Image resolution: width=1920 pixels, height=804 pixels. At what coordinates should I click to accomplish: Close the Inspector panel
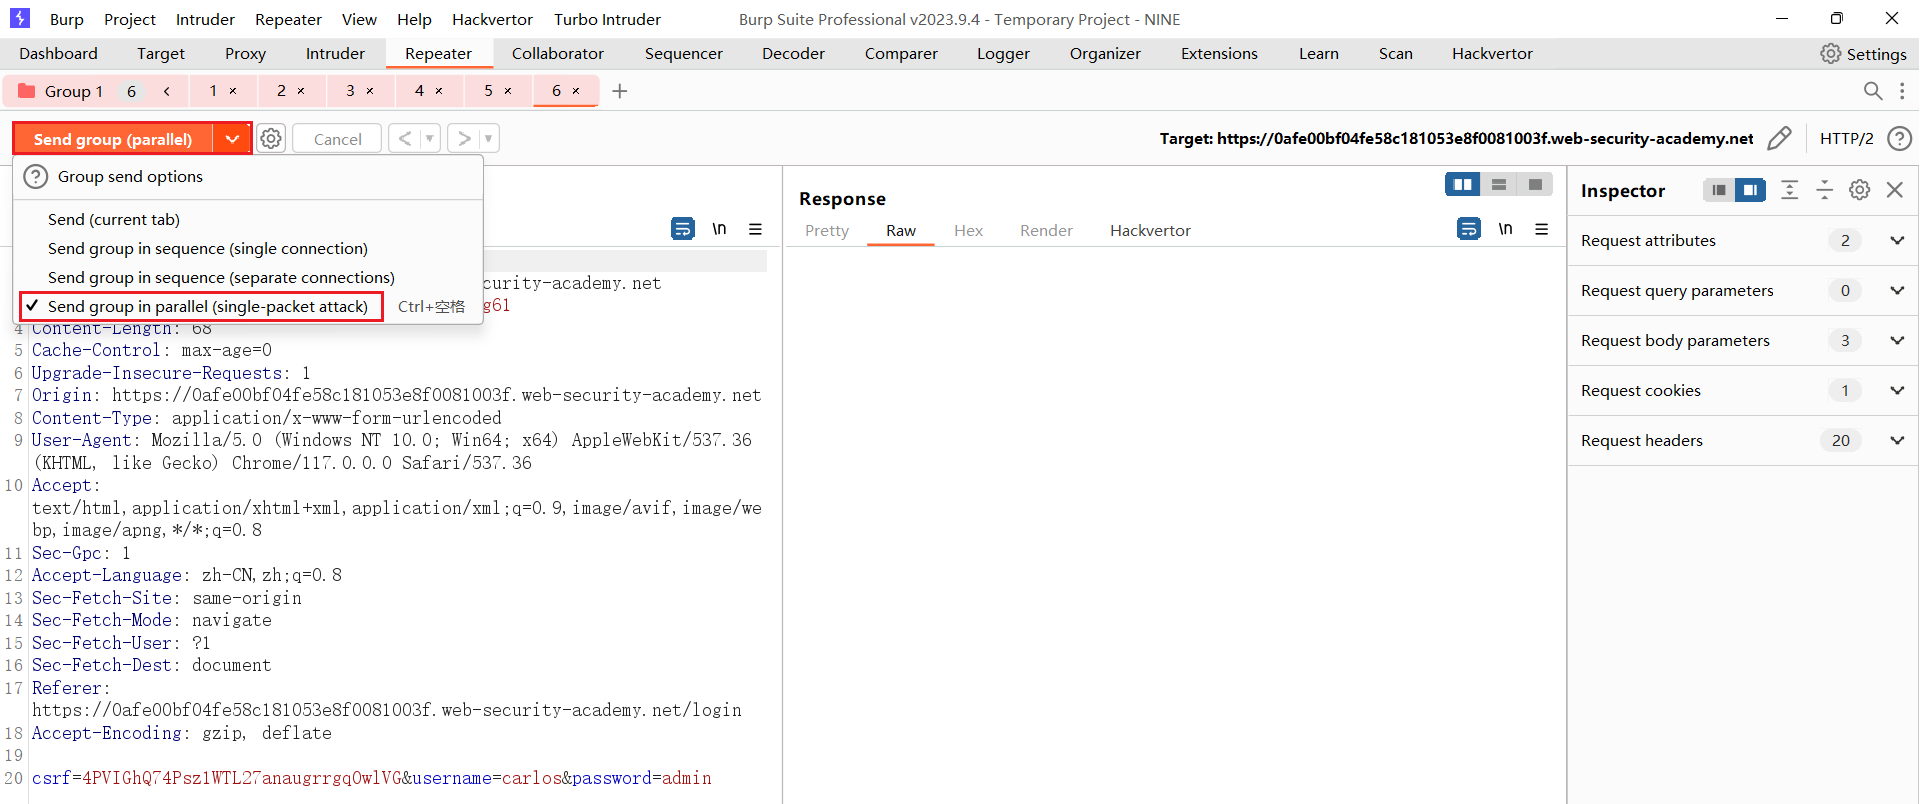[x=1895, y=190]
